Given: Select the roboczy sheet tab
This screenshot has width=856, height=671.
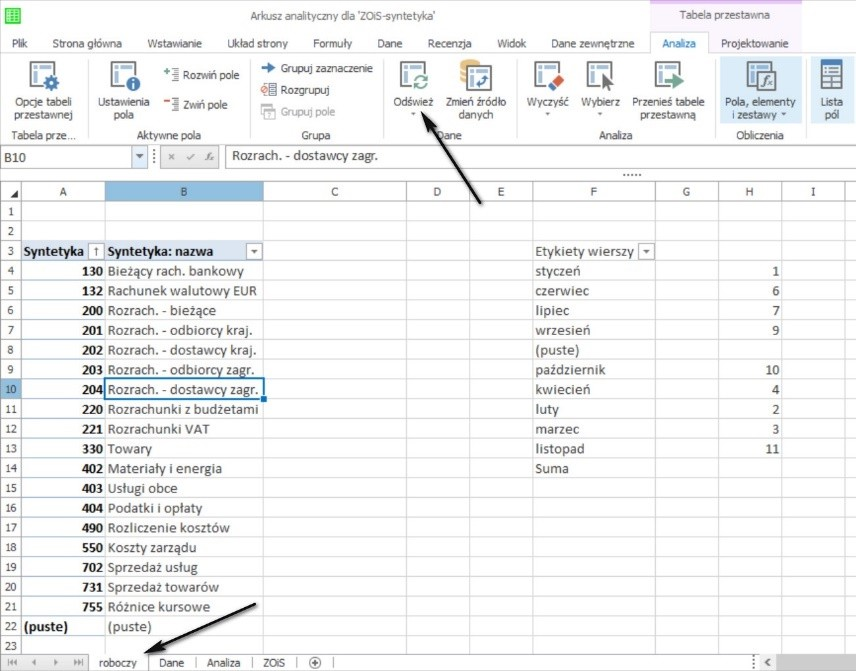Looking at the screenshot, I should tap(118, 662).
